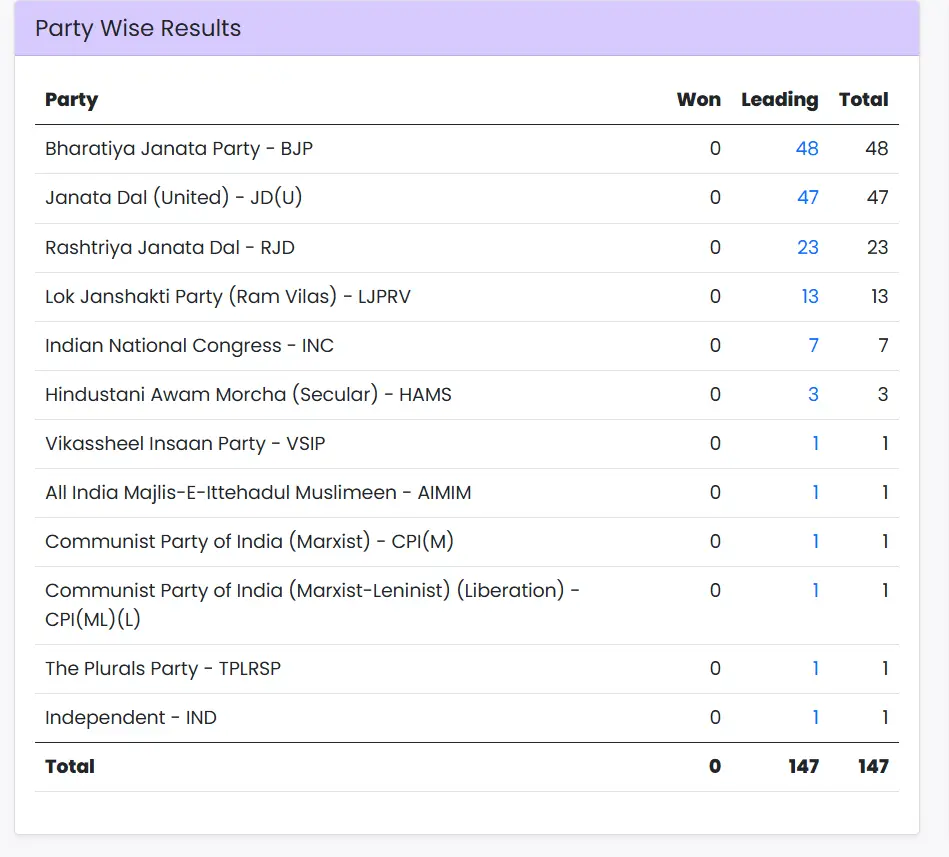The height and width of the screenshot is (857, 949).
Task: Click the Party column header
Action: click(71, 100)
